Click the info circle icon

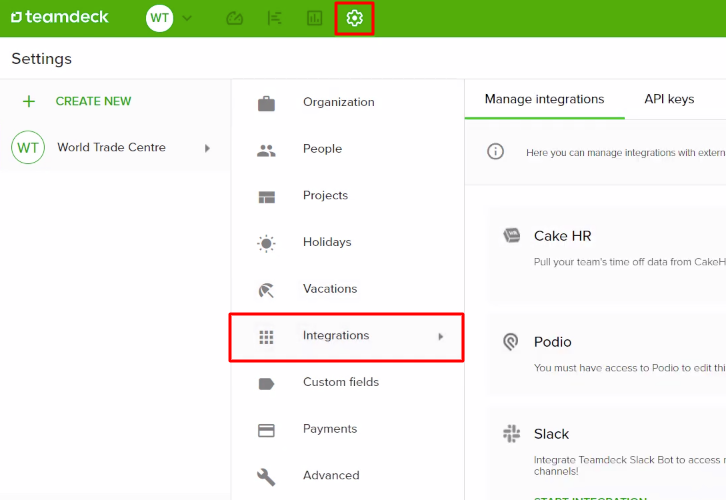pyautogui.click(x=495, y=151)
